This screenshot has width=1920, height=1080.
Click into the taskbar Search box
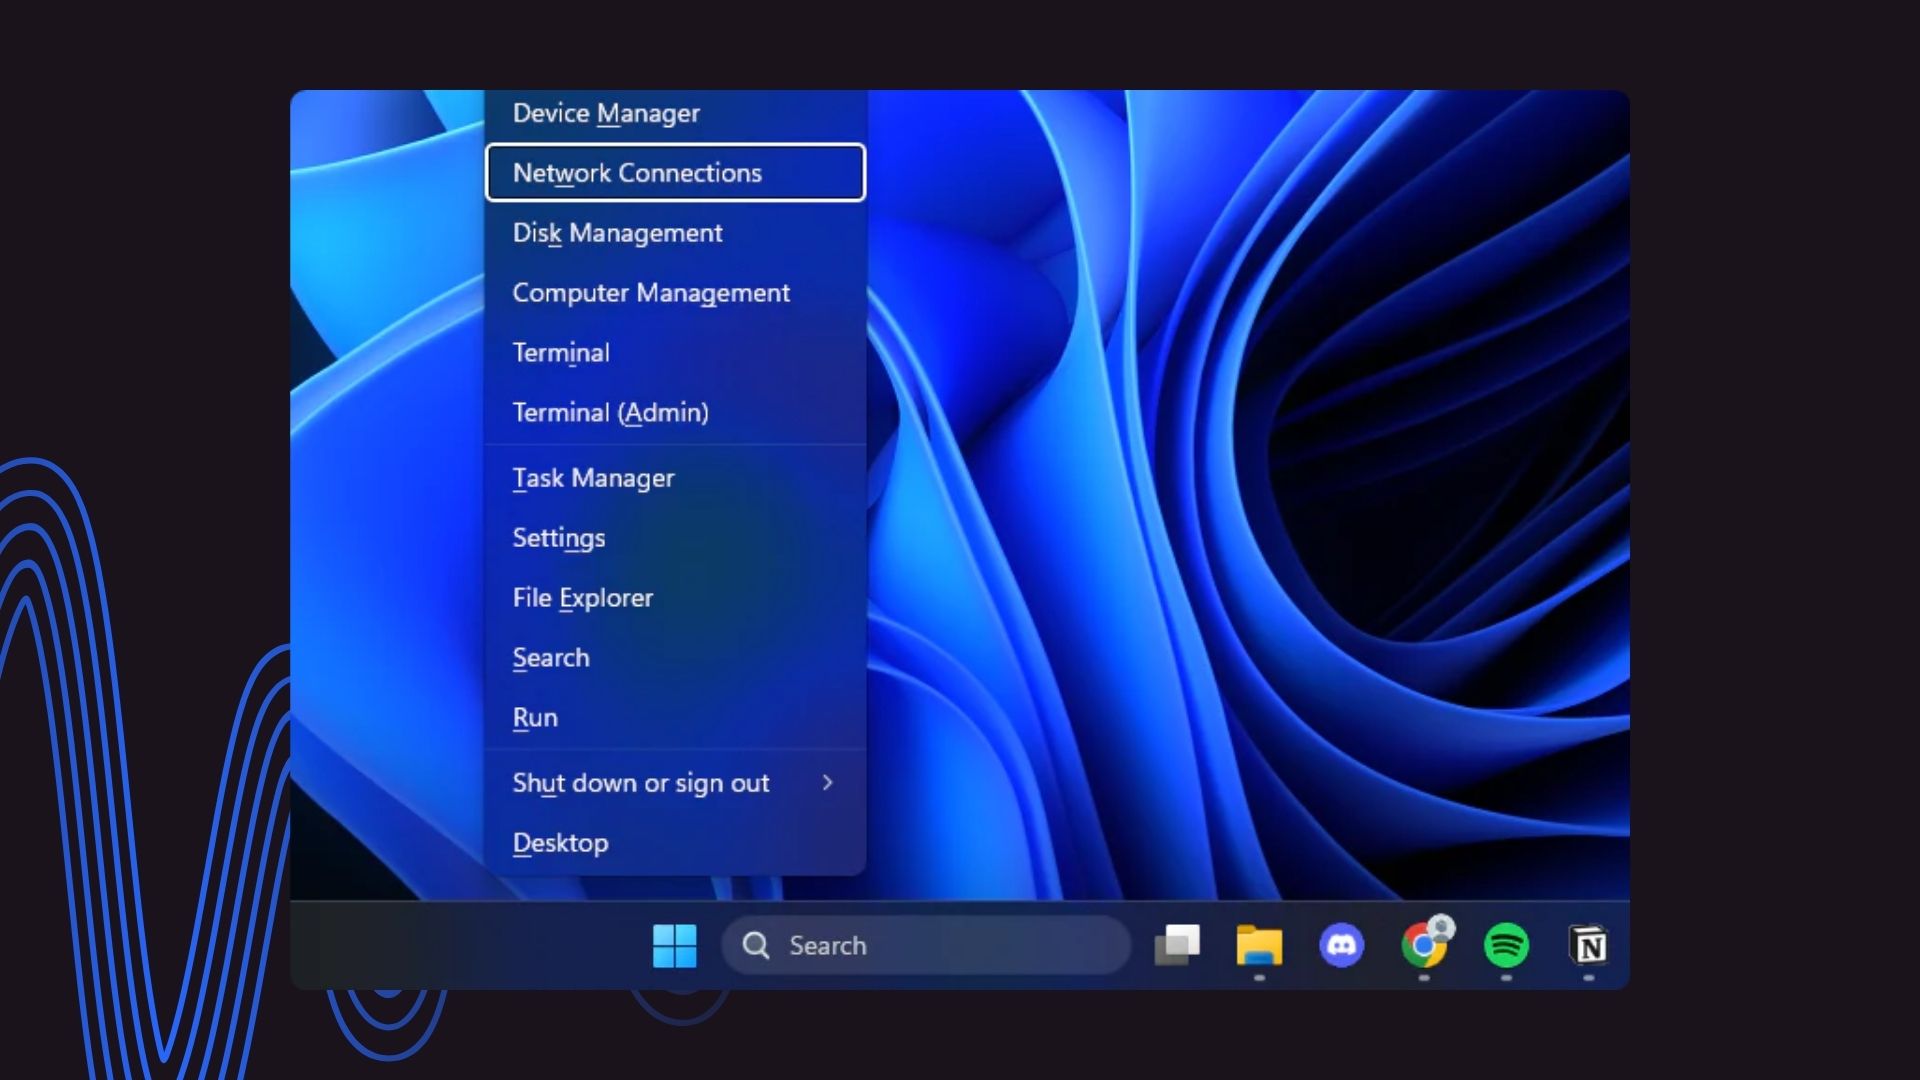[x=926, y=945]
